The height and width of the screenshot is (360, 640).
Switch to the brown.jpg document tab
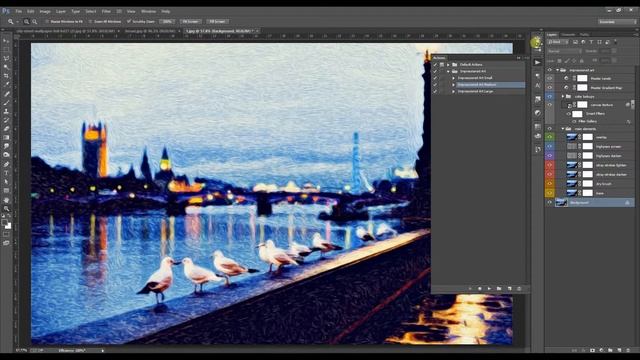(x=150, y=31)
